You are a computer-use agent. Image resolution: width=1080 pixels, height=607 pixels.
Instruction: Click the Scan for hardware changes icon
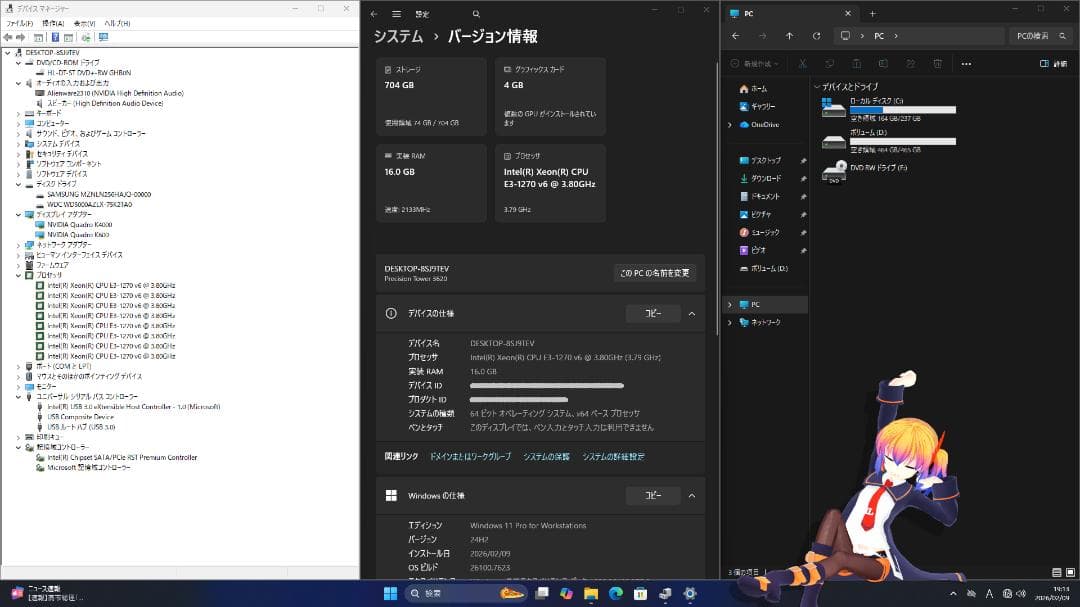pyautogui.click(x=86, y=38)
